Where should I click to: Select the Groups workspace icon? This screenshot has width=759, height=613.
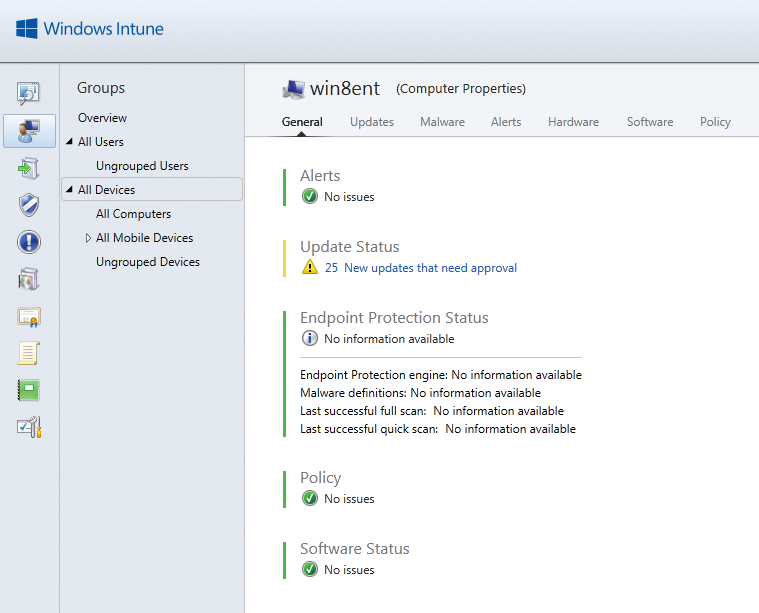coord(29,131)
